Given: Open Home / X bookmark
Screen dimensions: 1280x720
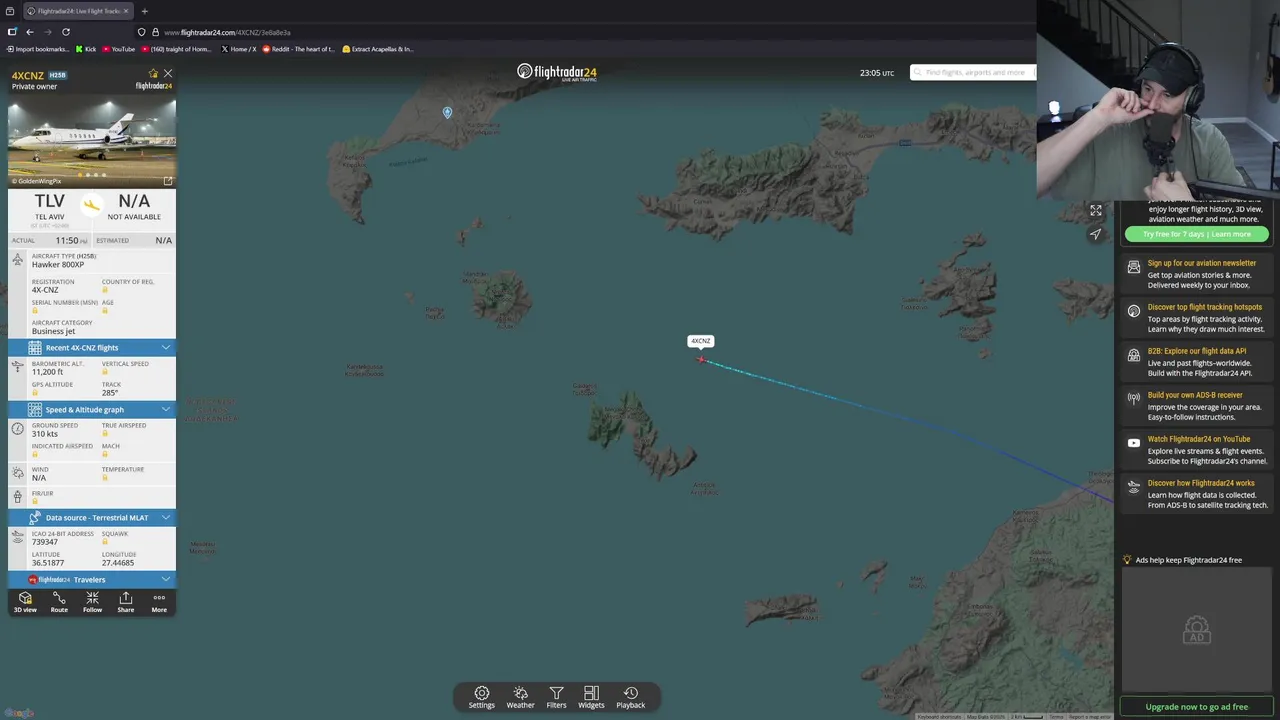Looking at the screenshot, I should point(238,49).
